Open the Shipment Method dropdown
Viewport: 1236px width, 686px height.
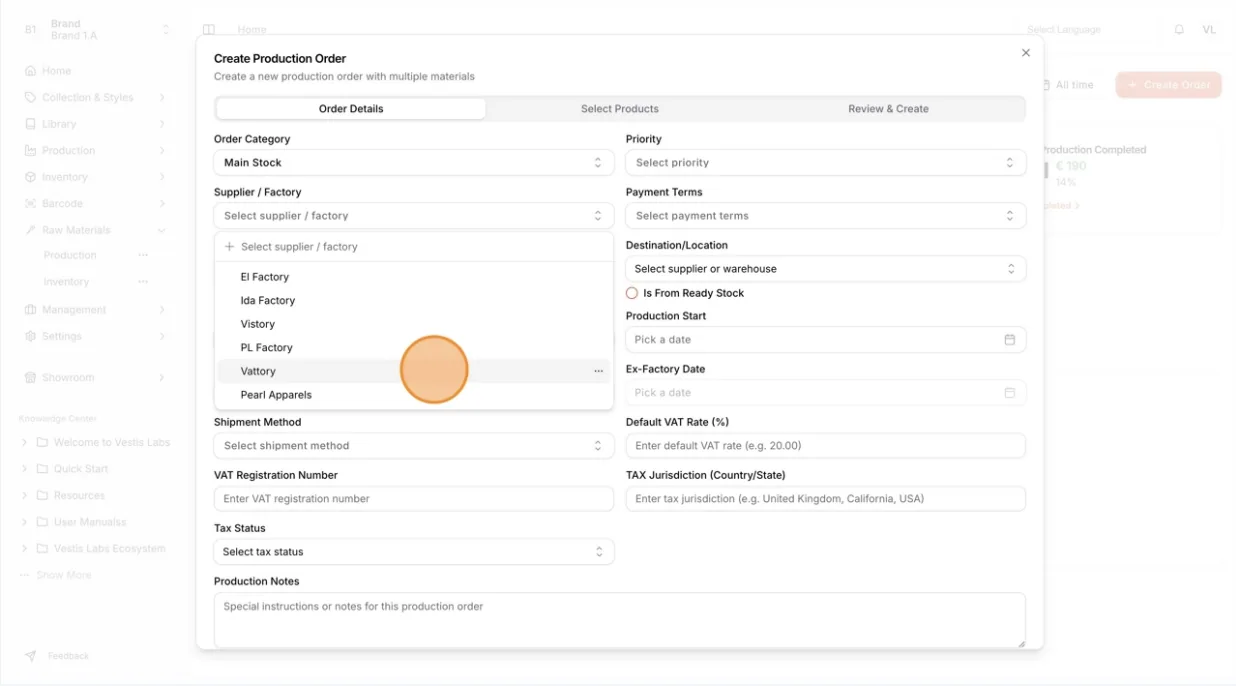(414, 446)
